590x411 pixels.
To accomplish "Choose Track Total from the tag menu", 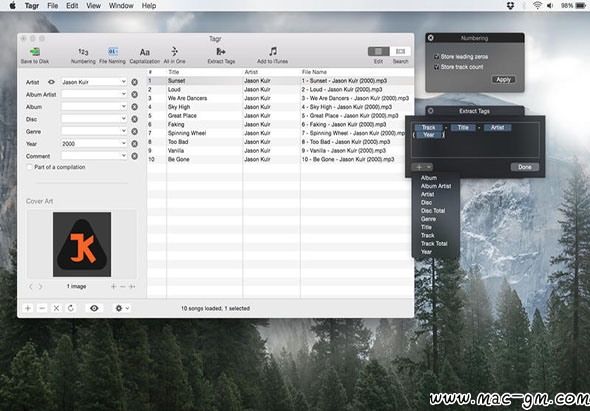I will click(x=434, y=244).
